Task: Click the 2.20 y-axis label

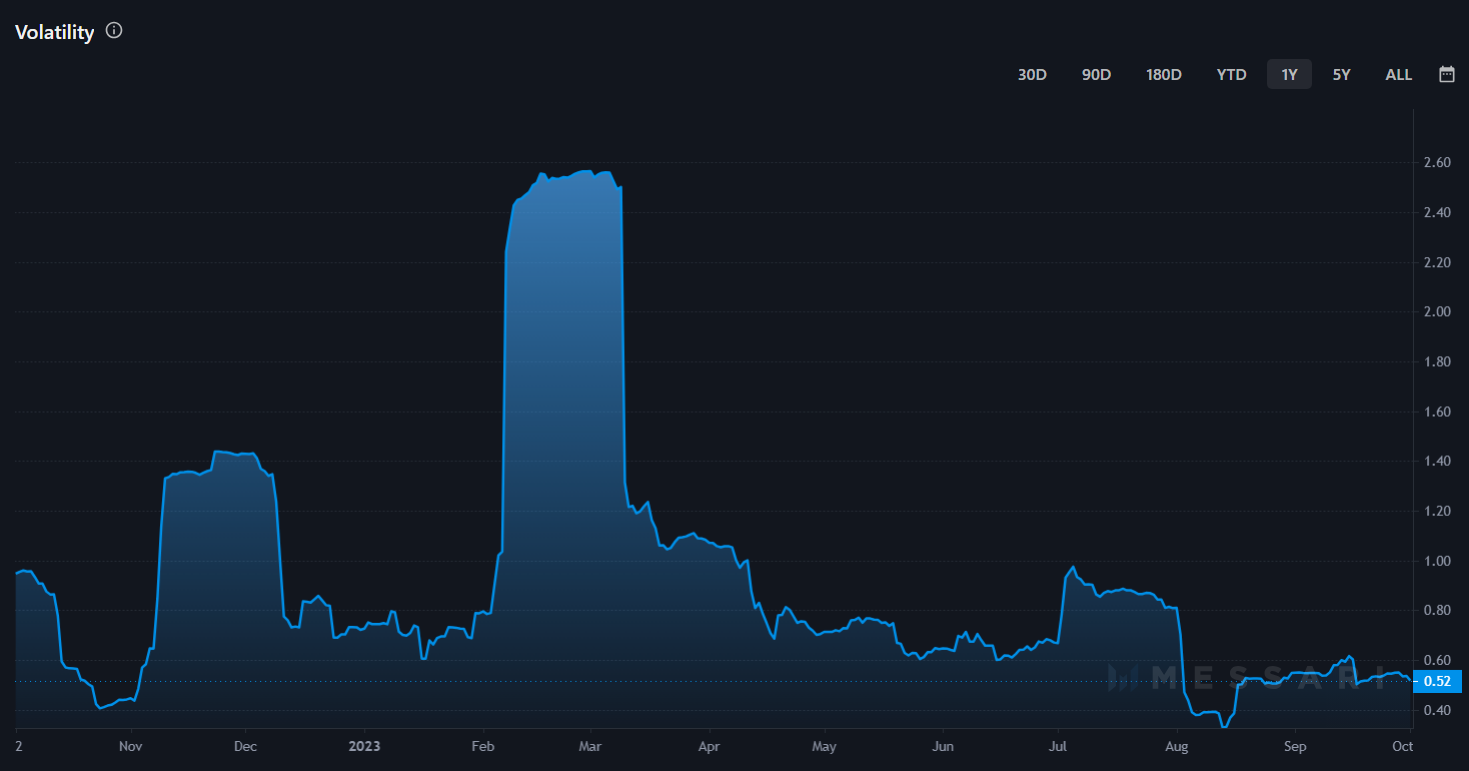Action: coord(1437,263)
